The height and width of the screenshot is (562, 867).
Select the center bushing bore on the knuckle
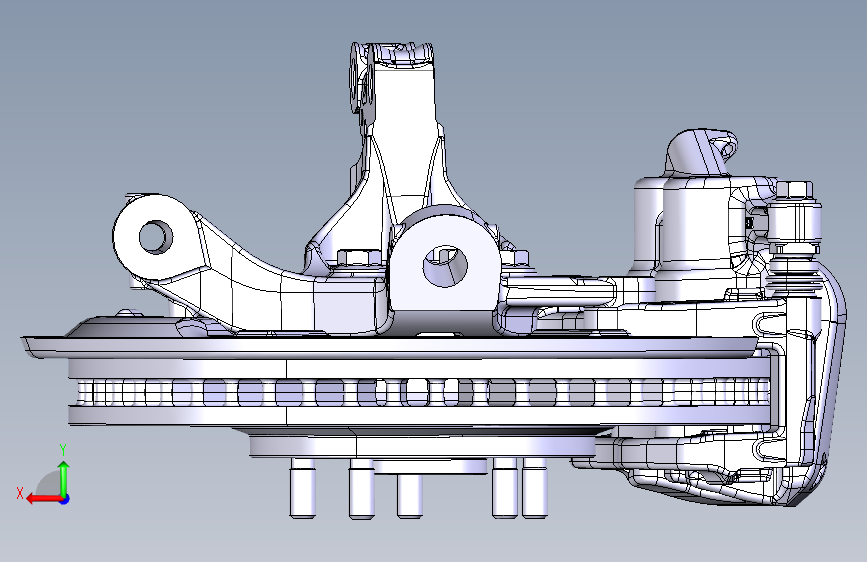[445, 266]
